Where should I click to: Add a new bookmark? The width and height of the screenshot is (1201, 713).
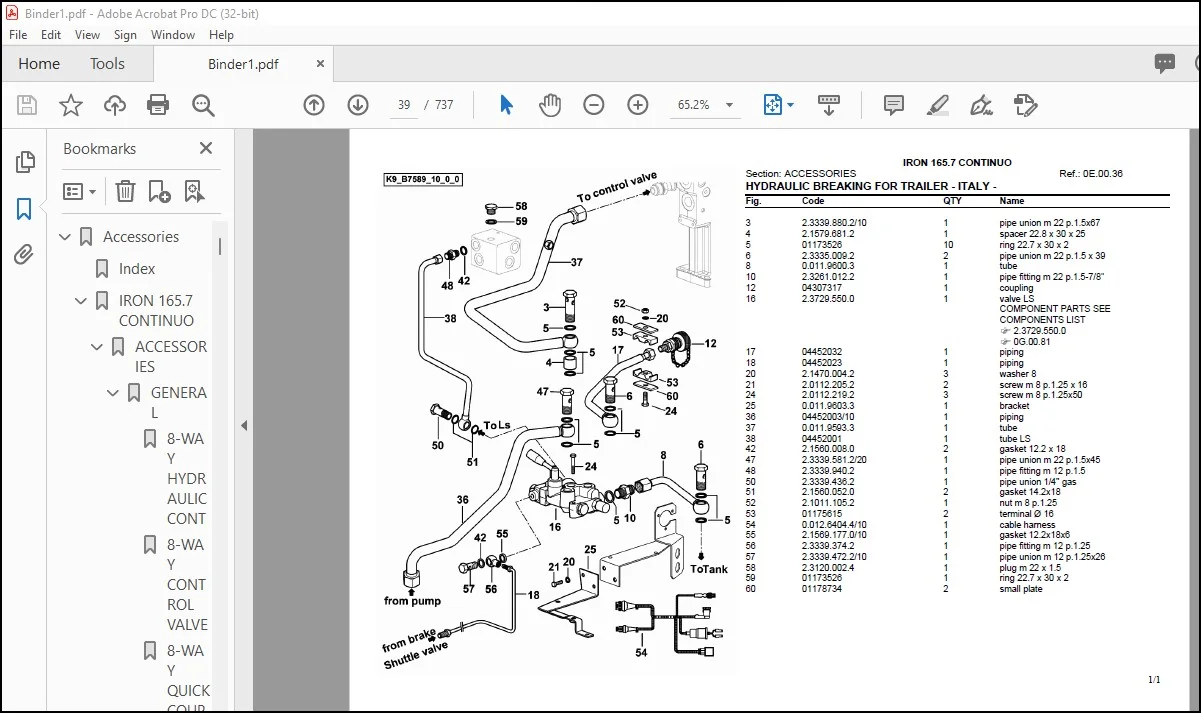point(159,191)
